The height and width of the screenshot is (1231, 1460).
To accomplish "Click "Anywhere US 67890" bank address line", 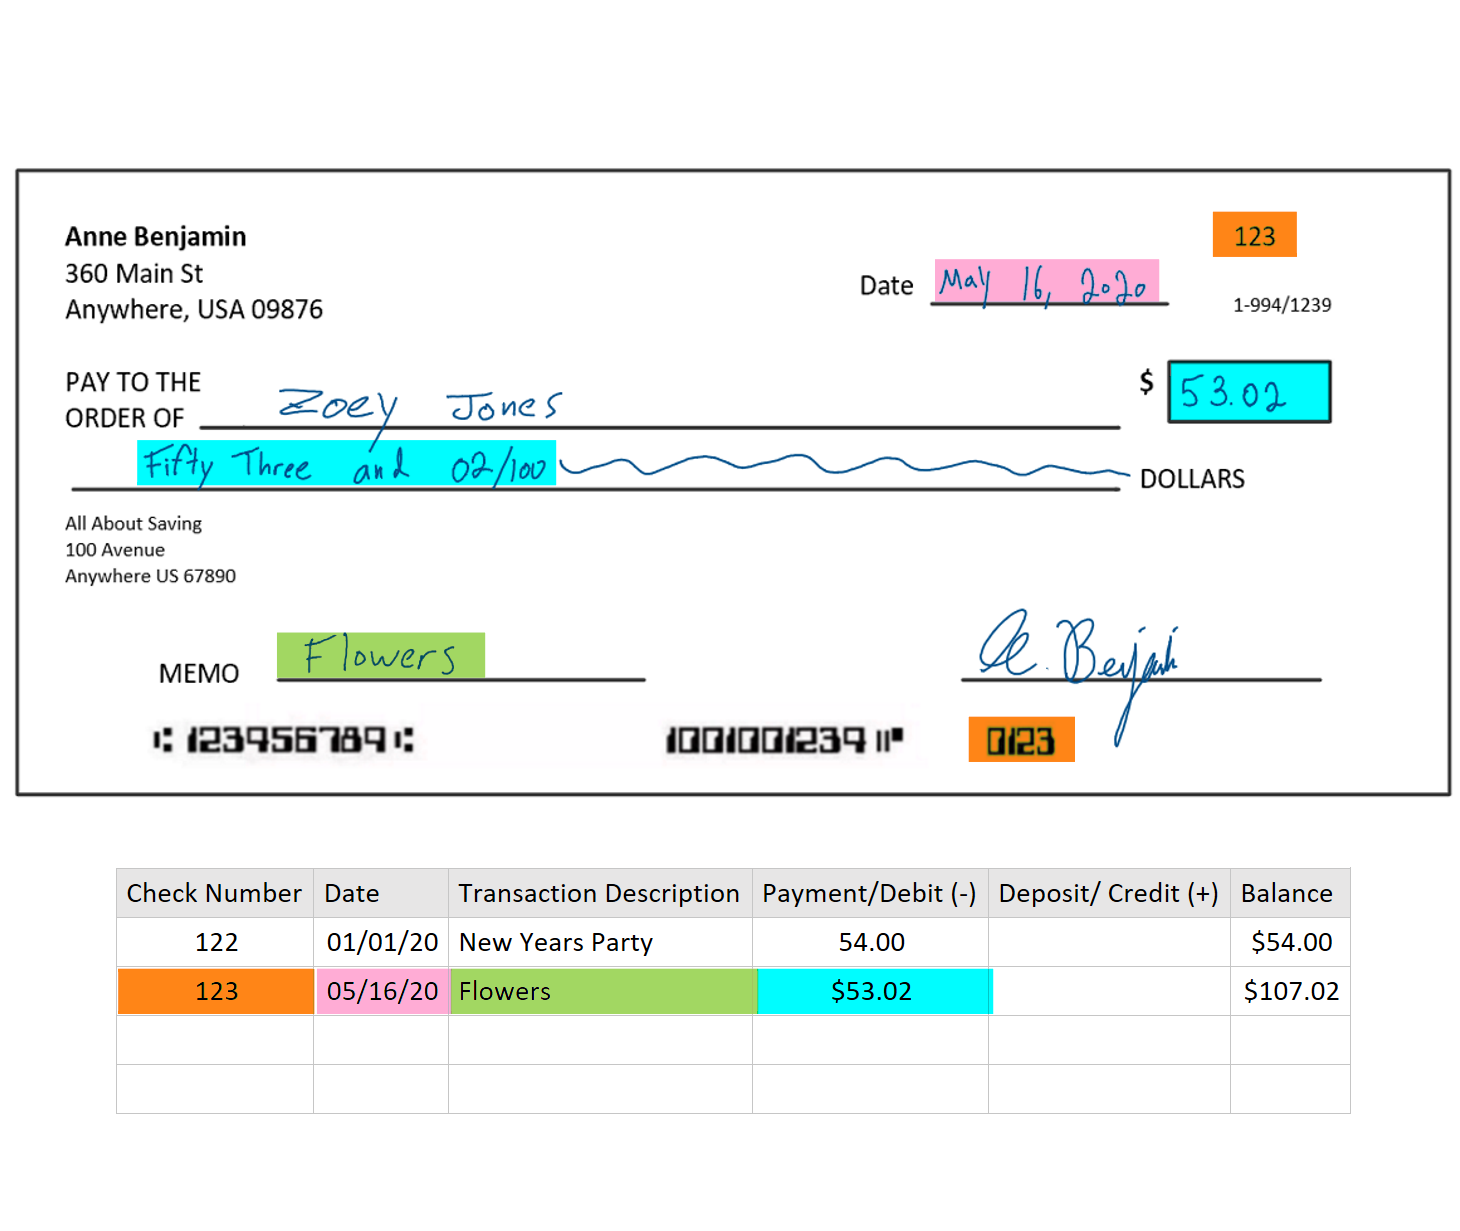I will [150, 576].
